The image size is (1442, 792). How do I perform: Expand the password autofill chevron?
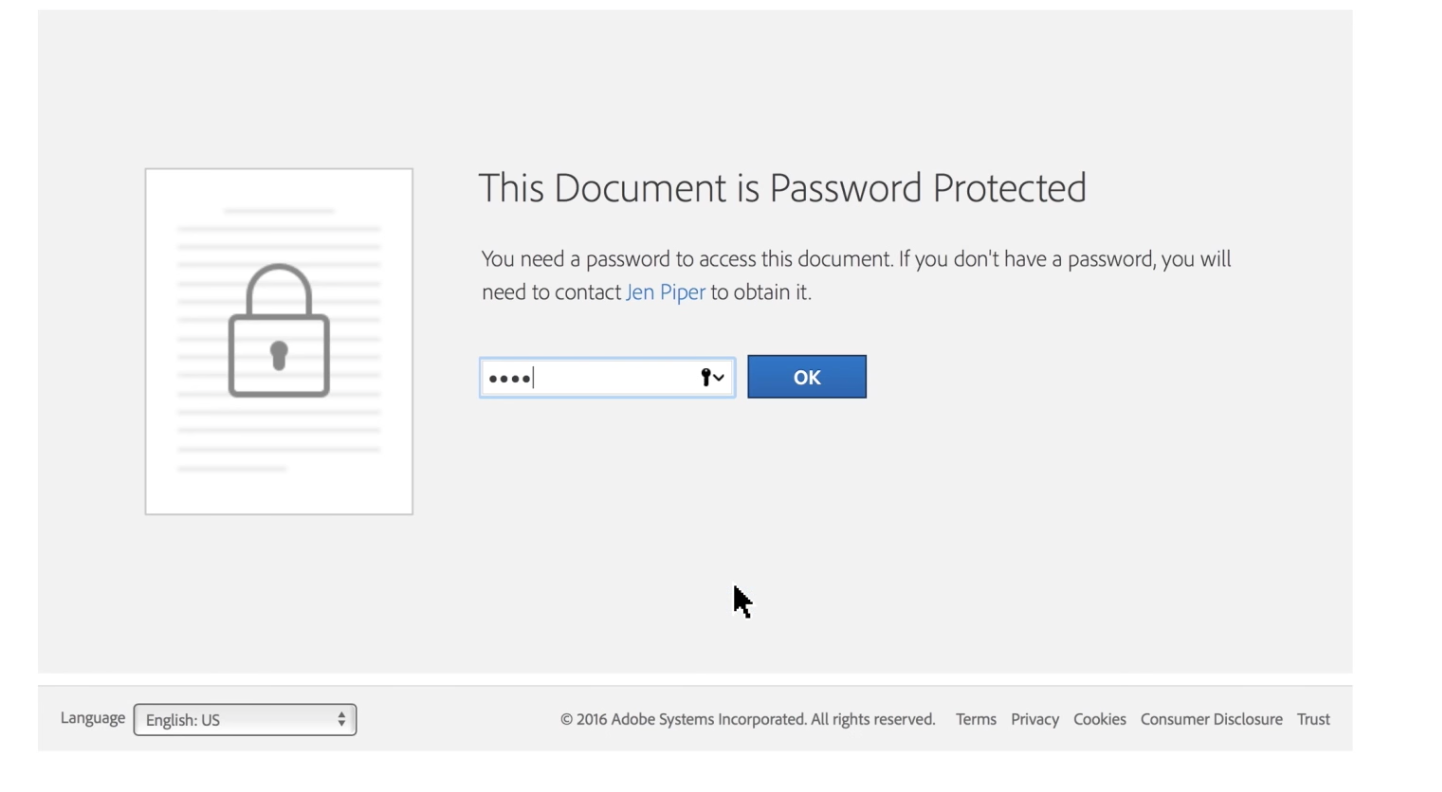click(719, 378)
